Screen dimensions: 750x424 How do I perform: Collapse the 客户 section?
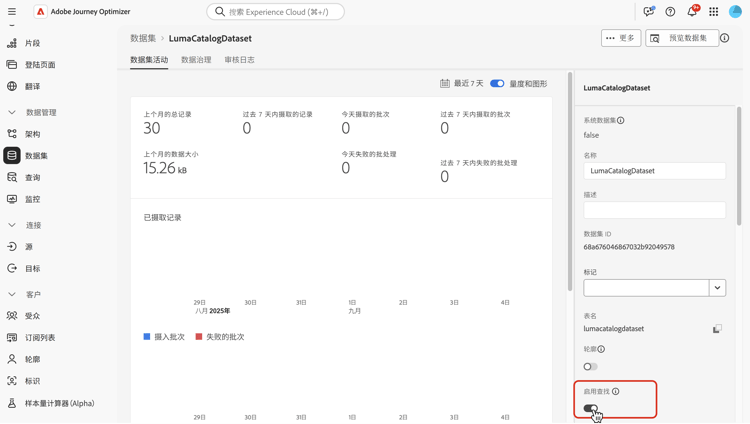pyautogui.click(x=12, y=294)
